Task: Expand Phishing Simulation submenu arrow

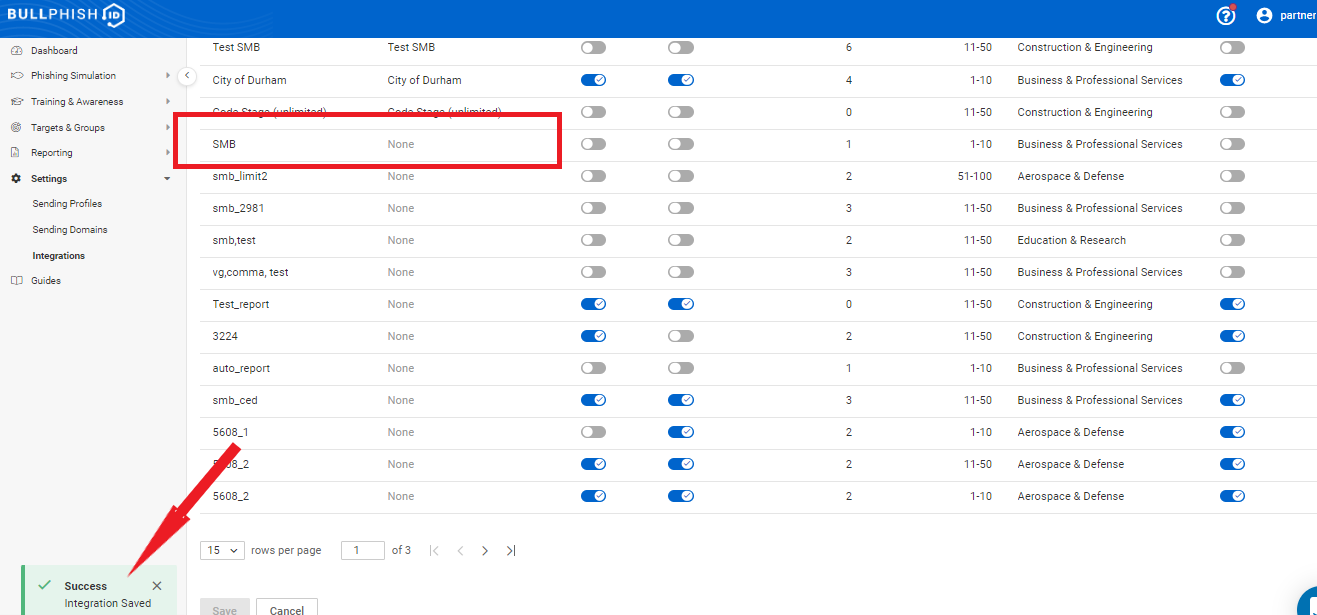Action: point(167,76)
